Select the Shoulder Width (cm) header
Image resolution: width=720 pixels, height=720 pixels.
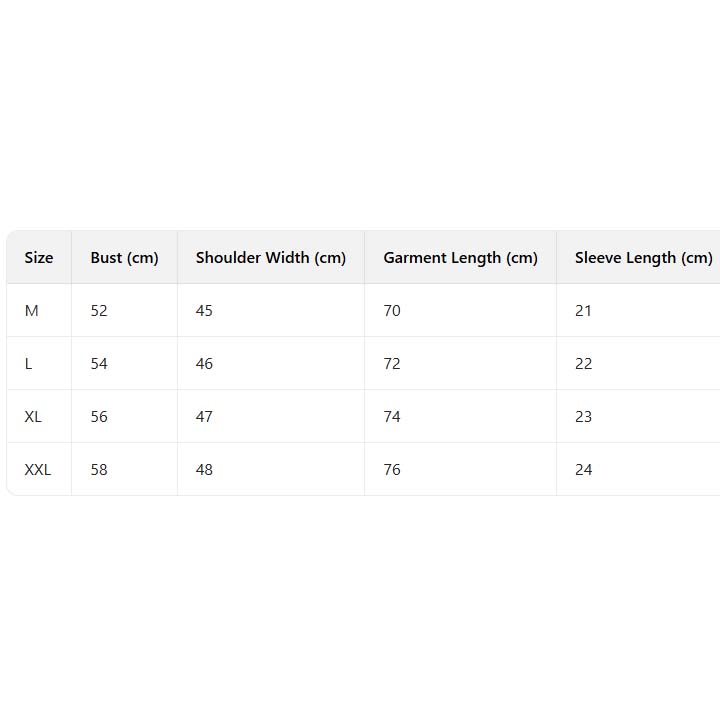click(271, 258)
